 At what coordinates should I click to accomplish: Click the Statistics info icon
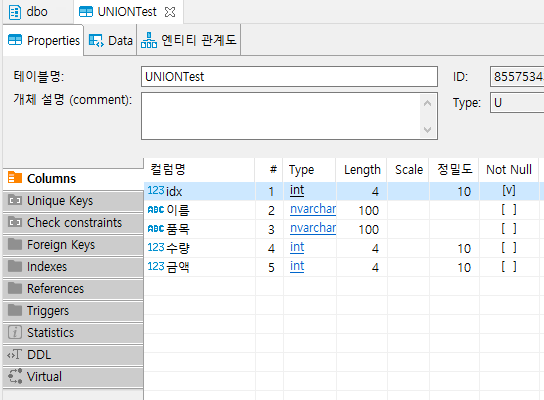(x=15, y=332)
